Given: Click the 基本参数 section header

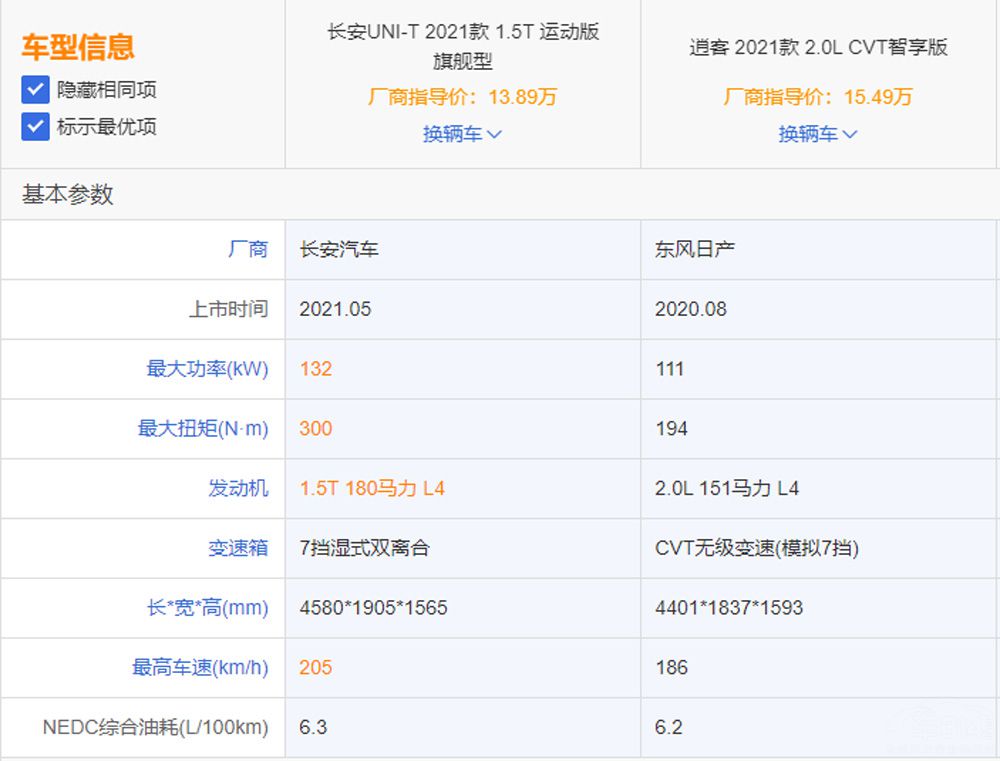Looking at the screenshot, I should [68, 195].
